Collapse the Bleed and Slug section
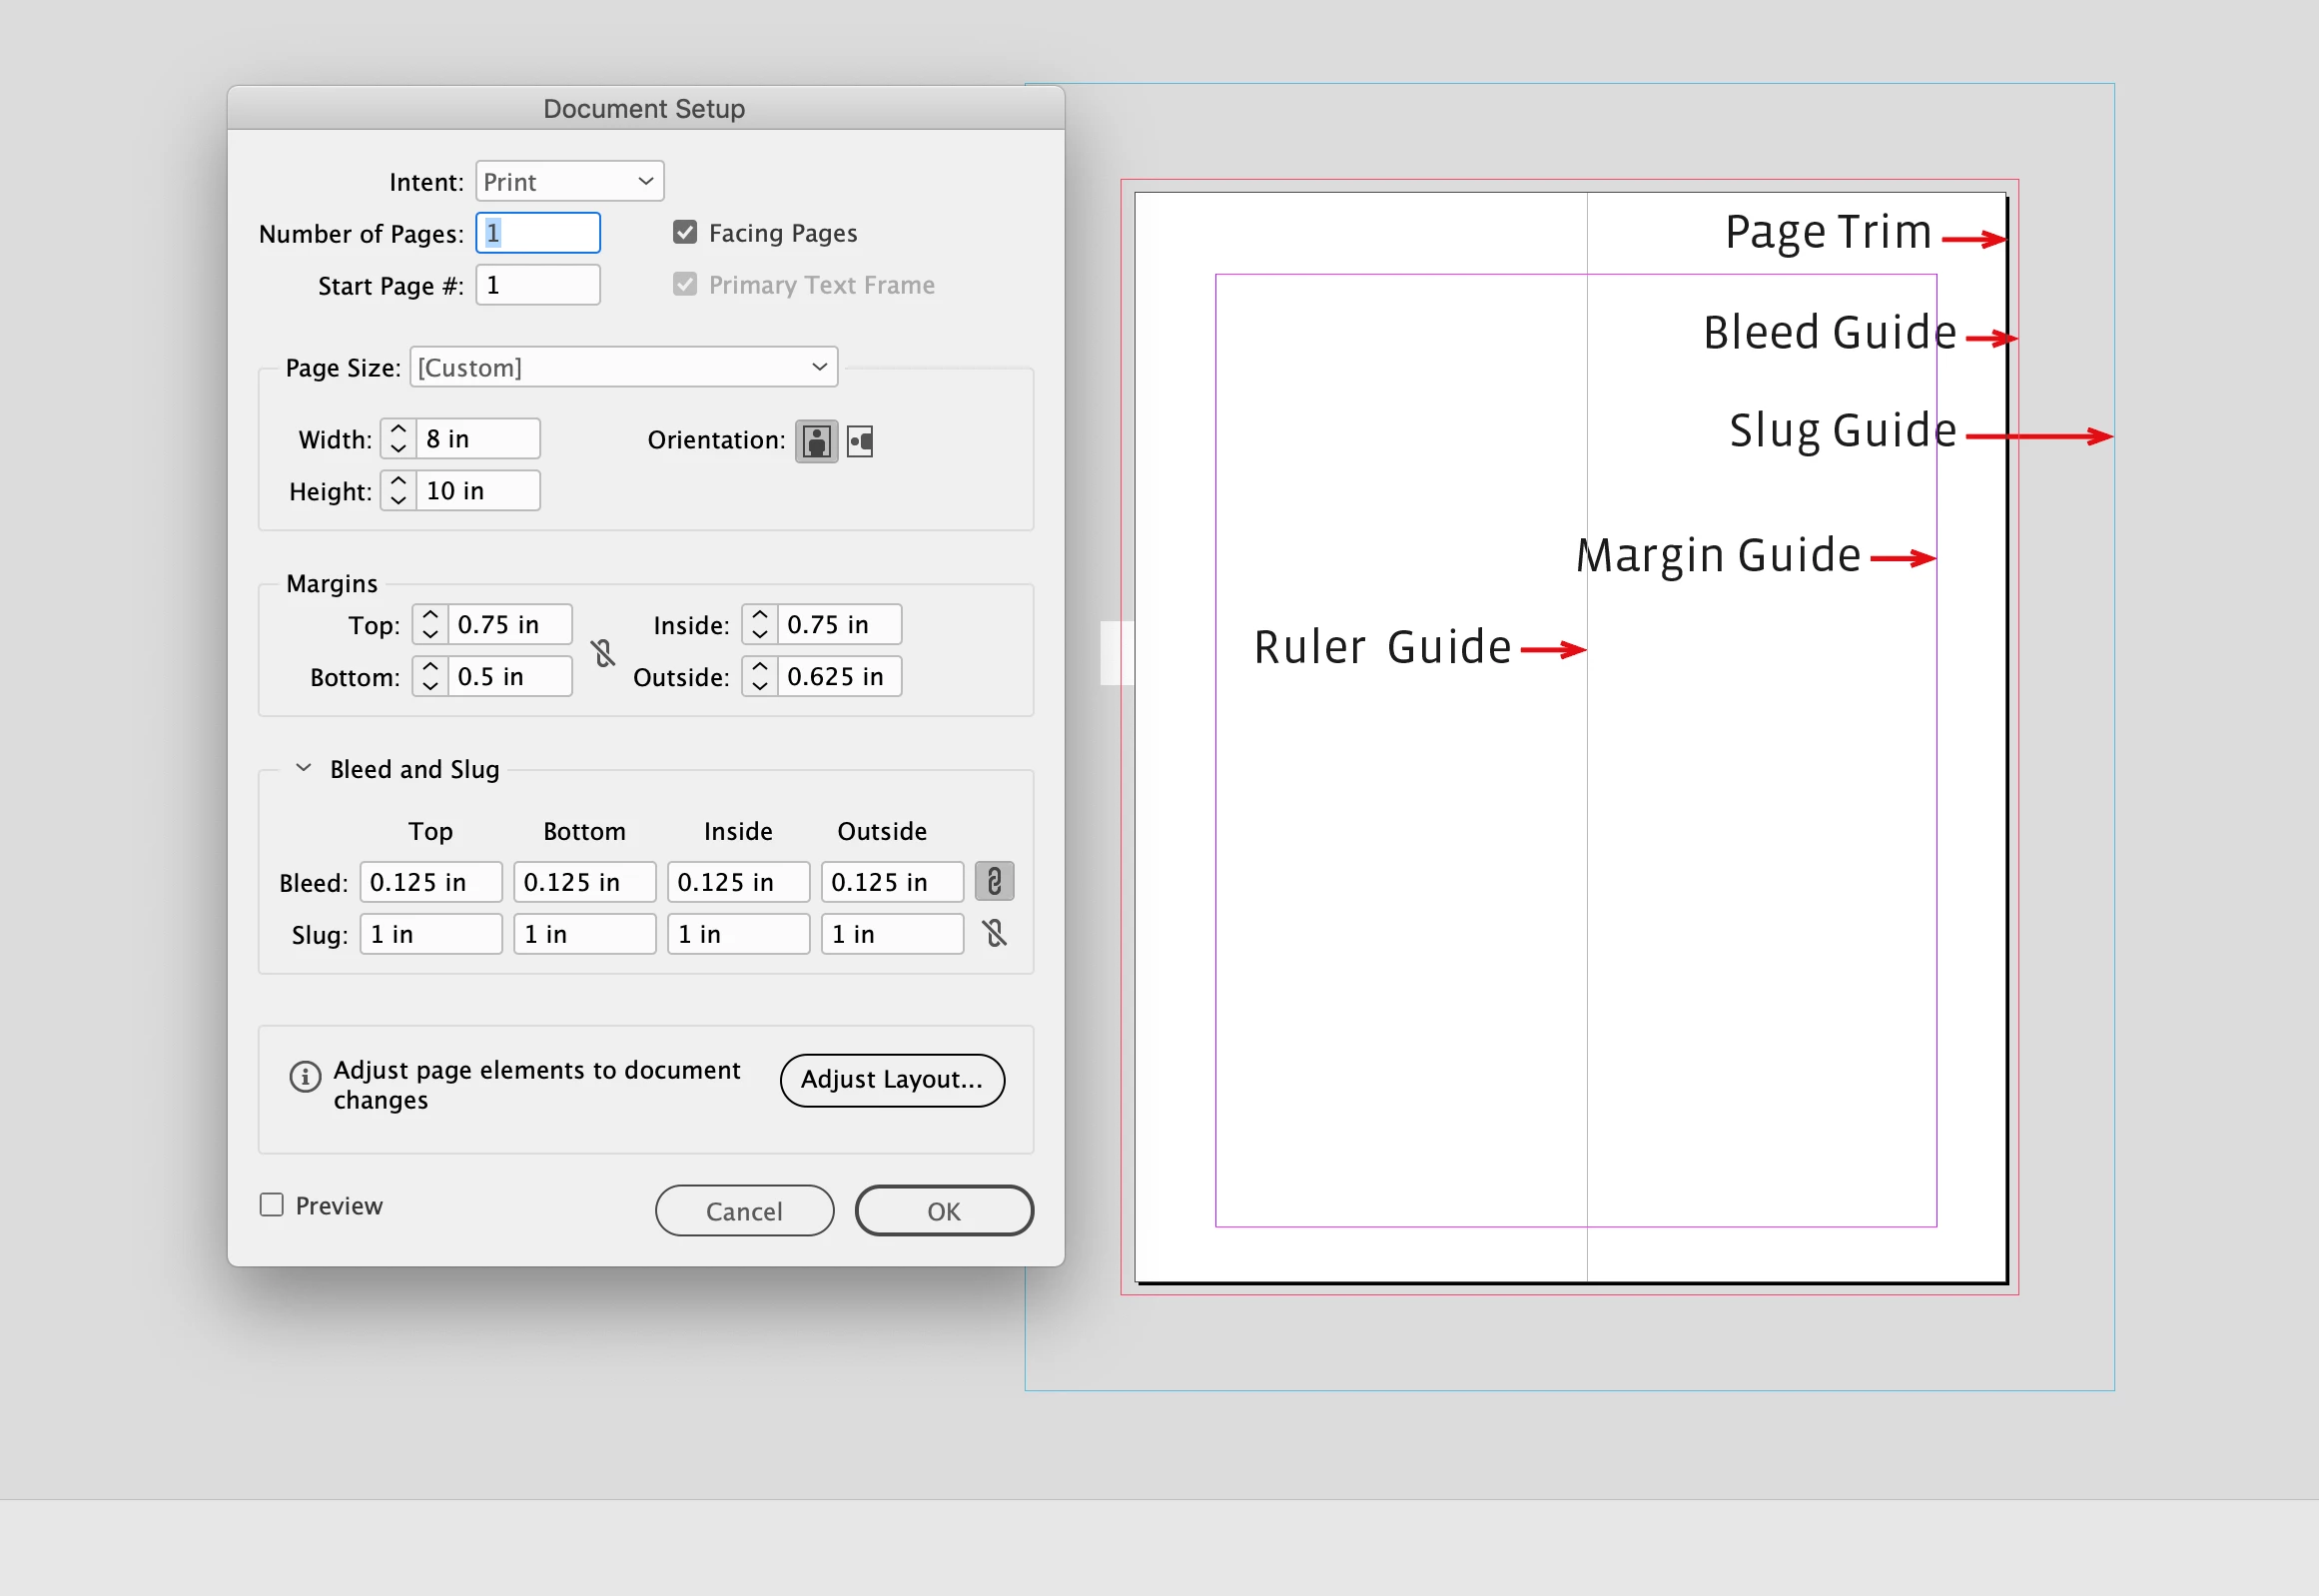 point(304,768)
